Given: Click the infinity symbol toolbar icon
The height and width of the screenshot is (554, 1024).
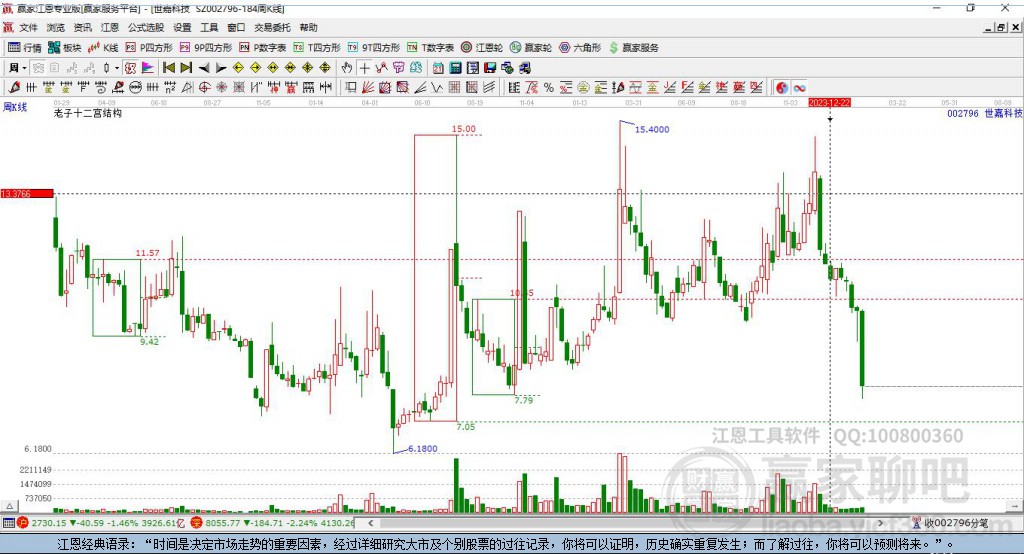Looking at the screenshot, I should pos(799,88).
